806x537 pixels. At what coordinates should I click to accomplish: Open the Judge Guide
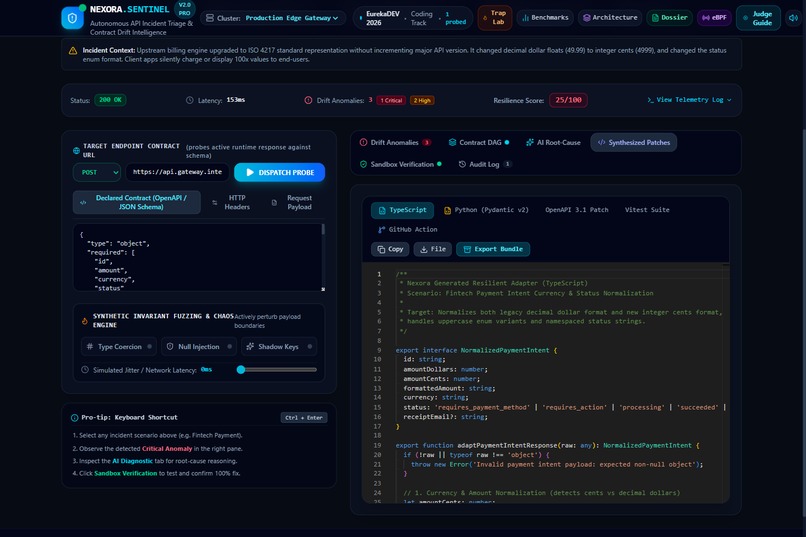(758, 18)
